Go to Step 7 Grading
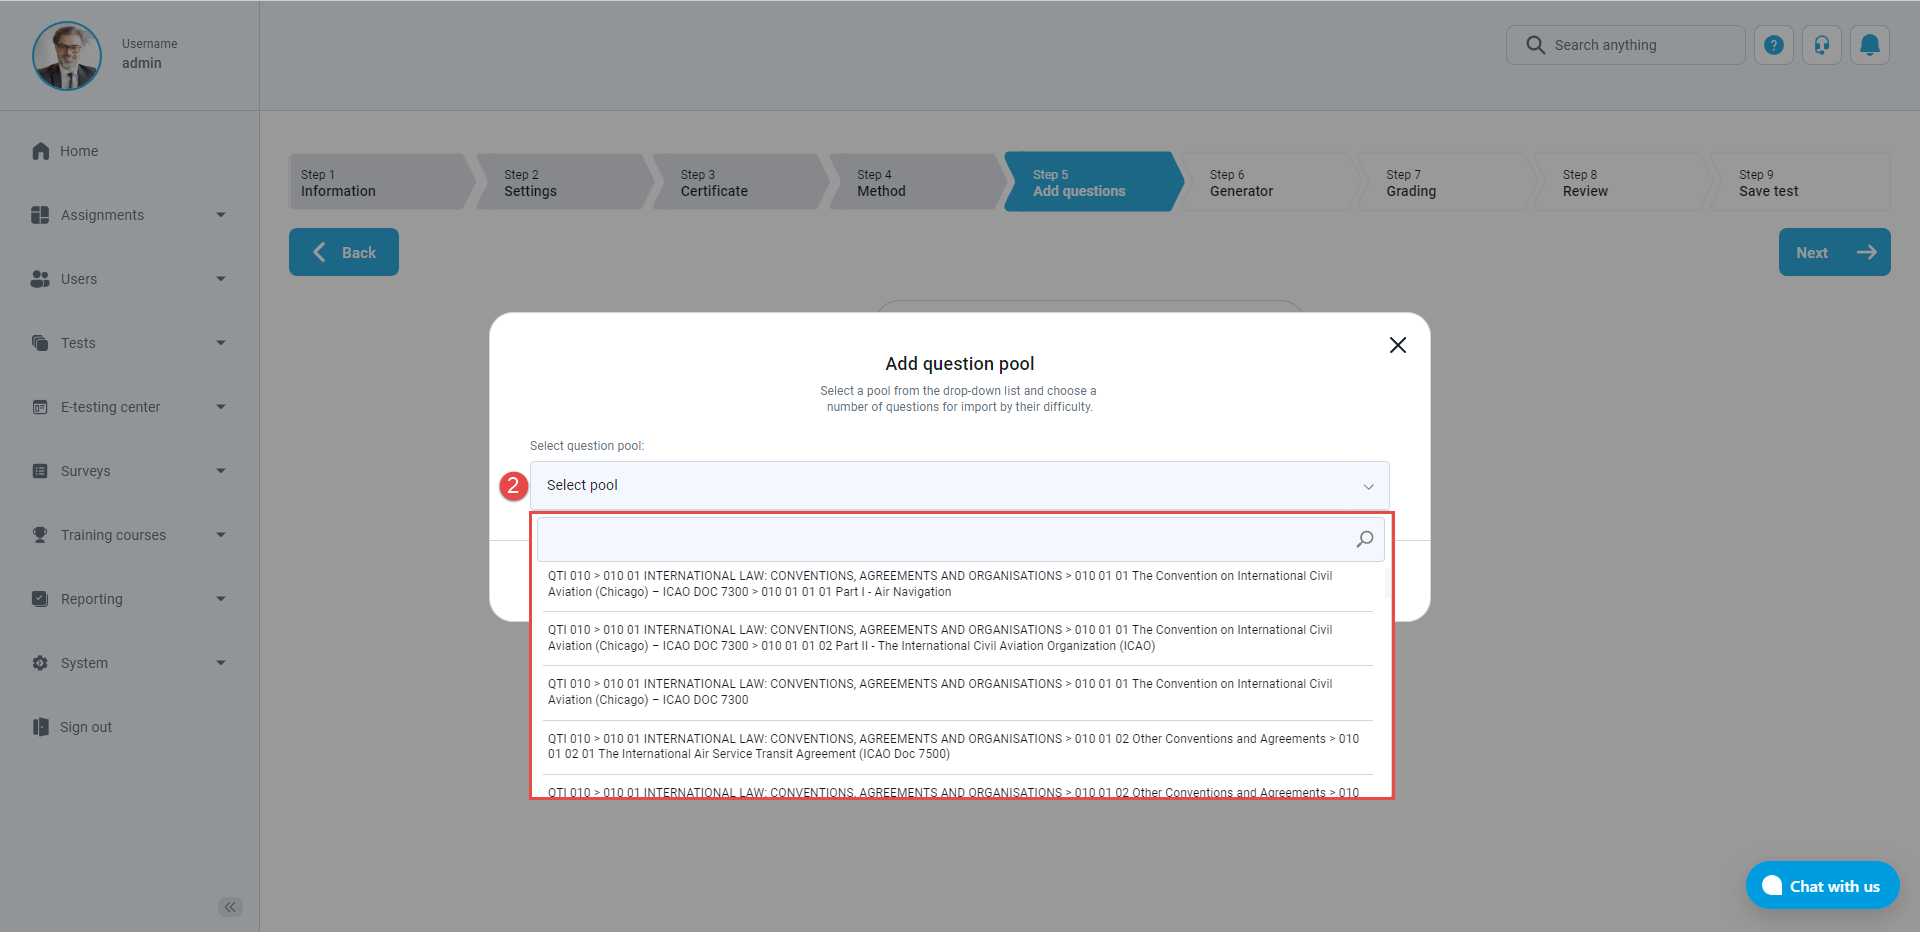The height and width of the screenshot is (932, 1920). coord(1445,182)
